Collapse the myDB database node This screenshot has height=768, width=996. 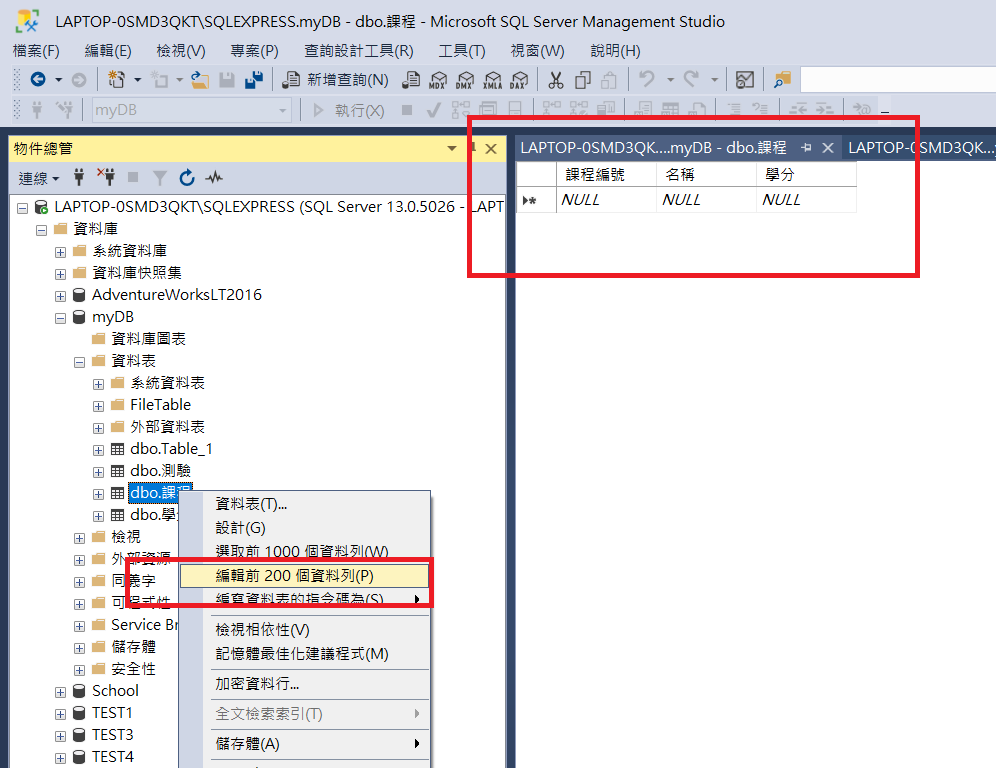point(60,319)
